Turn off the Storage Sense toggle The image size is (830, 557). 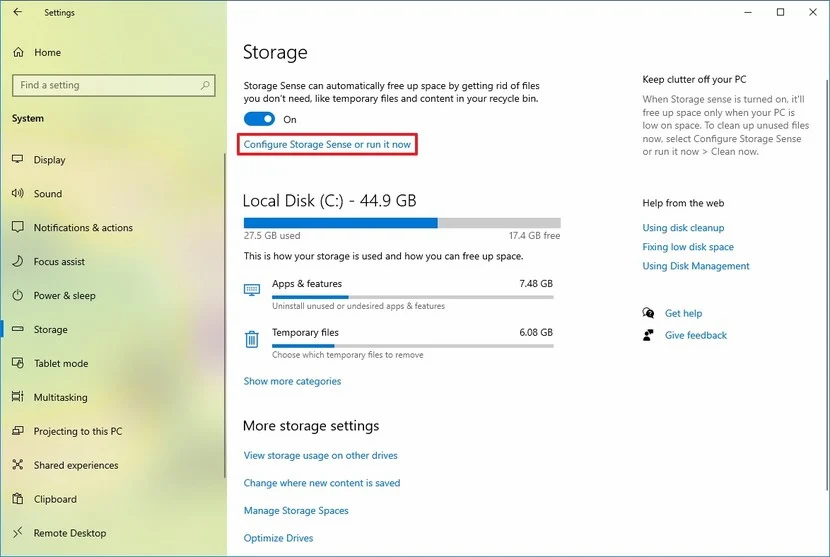click(259, 119)
